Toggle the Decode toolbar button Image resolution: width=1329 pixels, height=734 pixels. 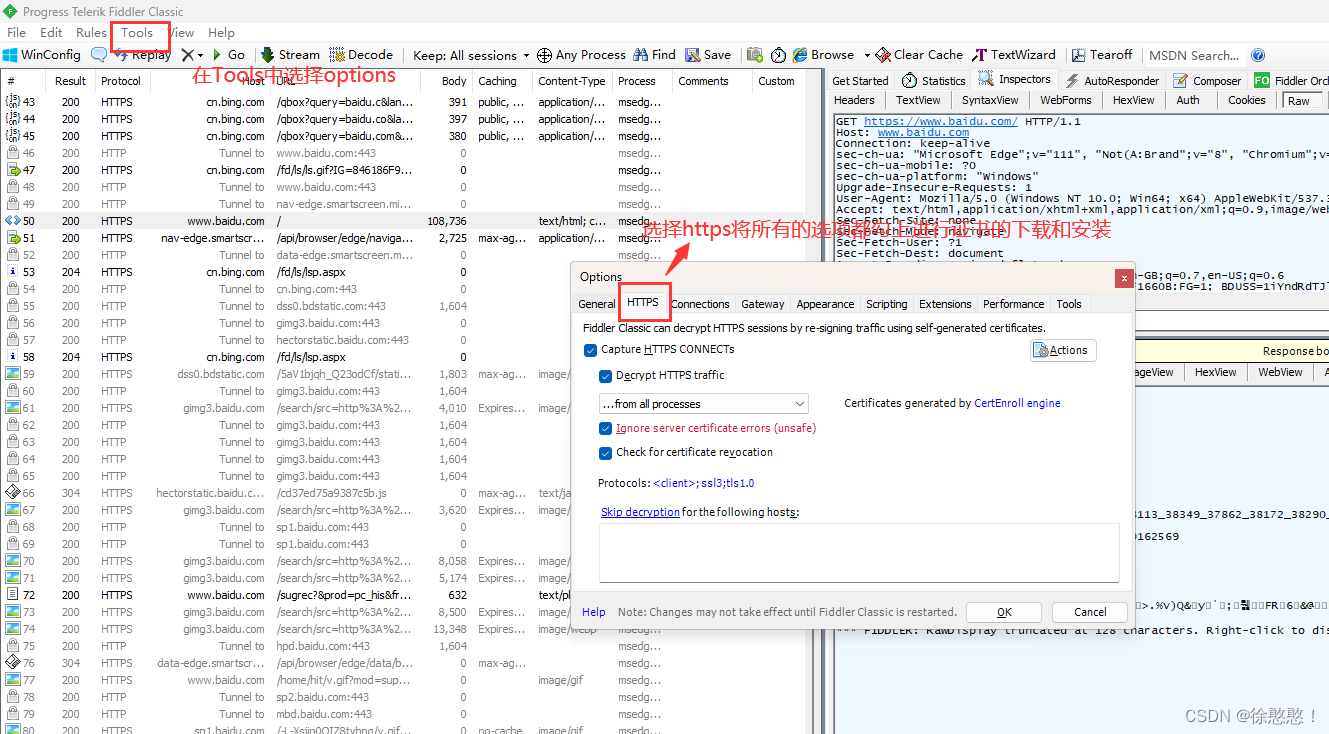pyautogui.click(x=361, y=55)
